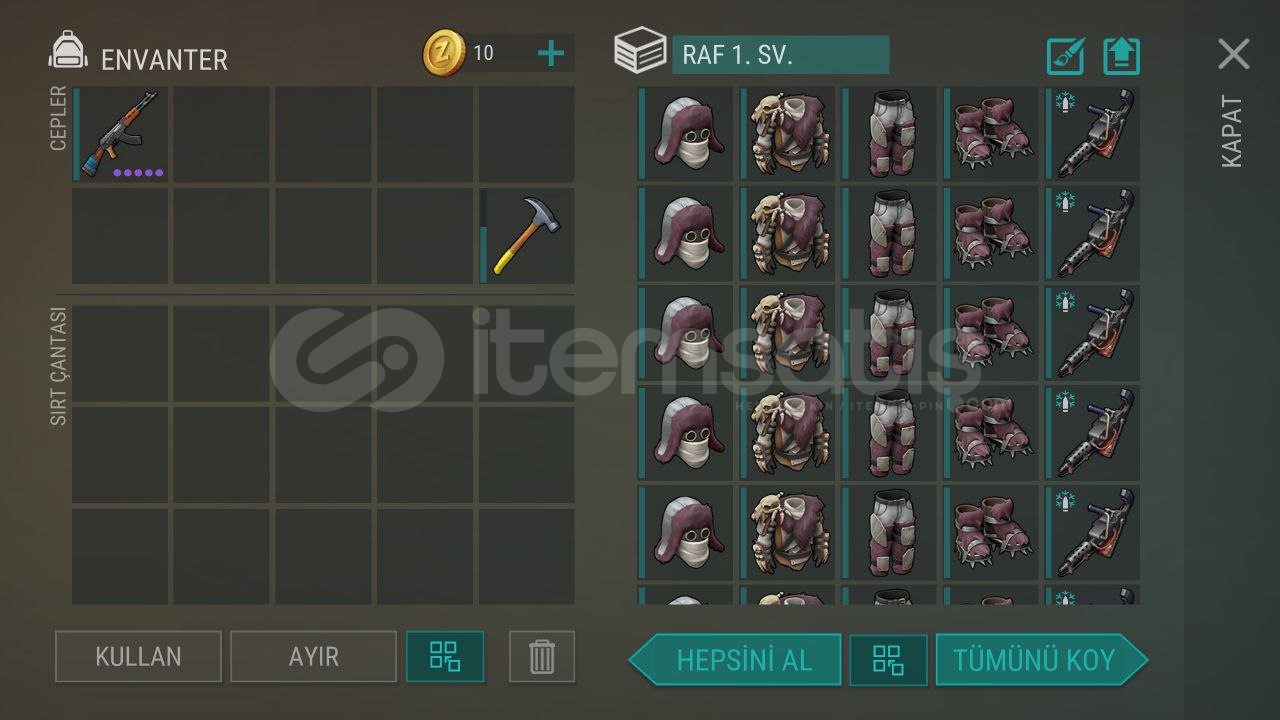
Task: Click the KULLAN button
Action: (138, 657)
